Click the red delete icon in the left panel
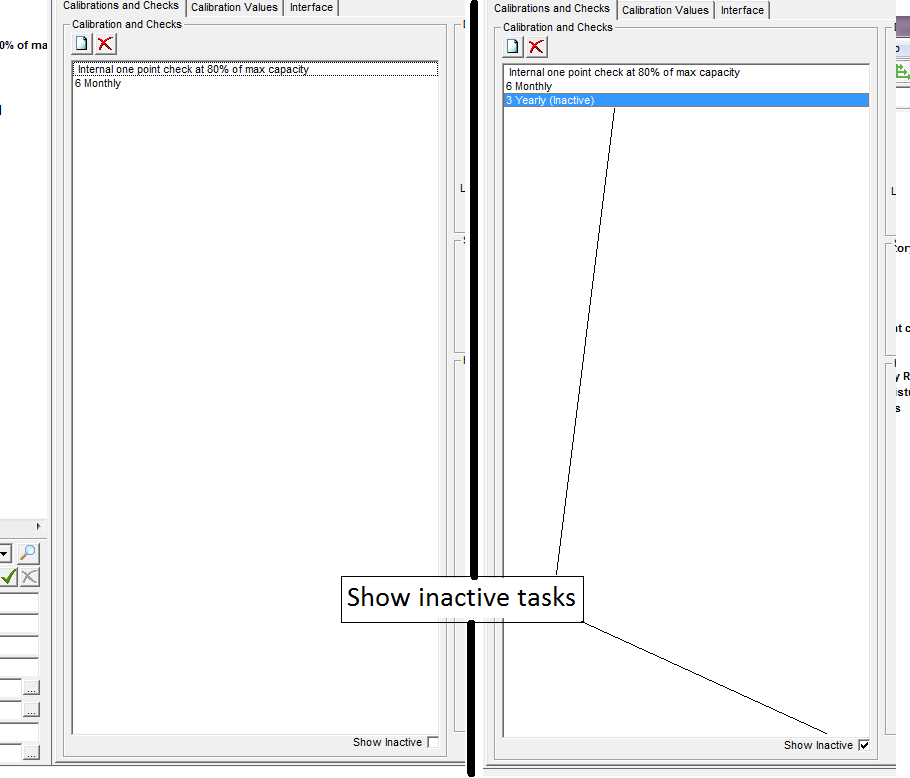910x778 pixels. tap(105, 43)
